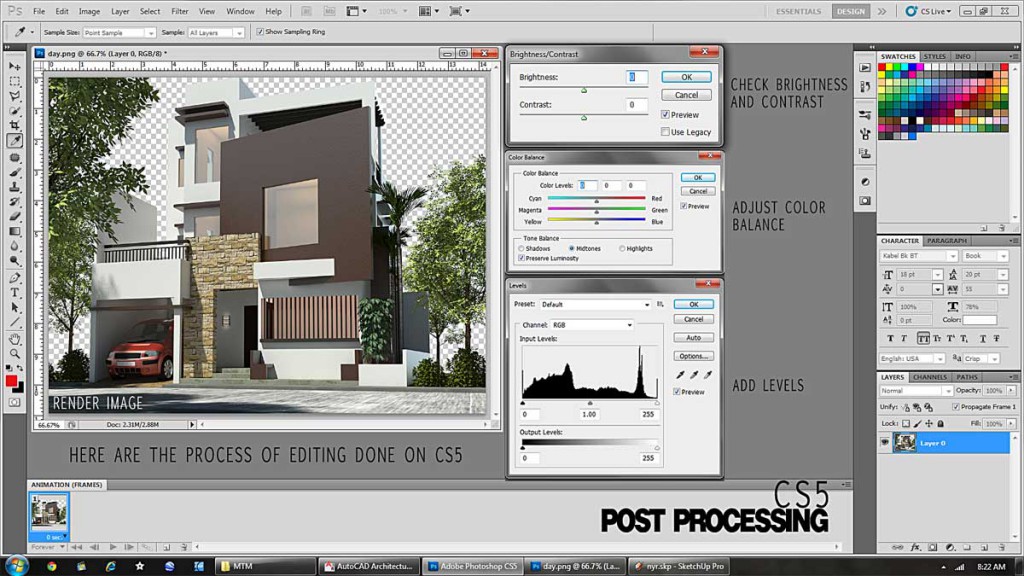
Task: Select the Hand tool
Action: 14,339
